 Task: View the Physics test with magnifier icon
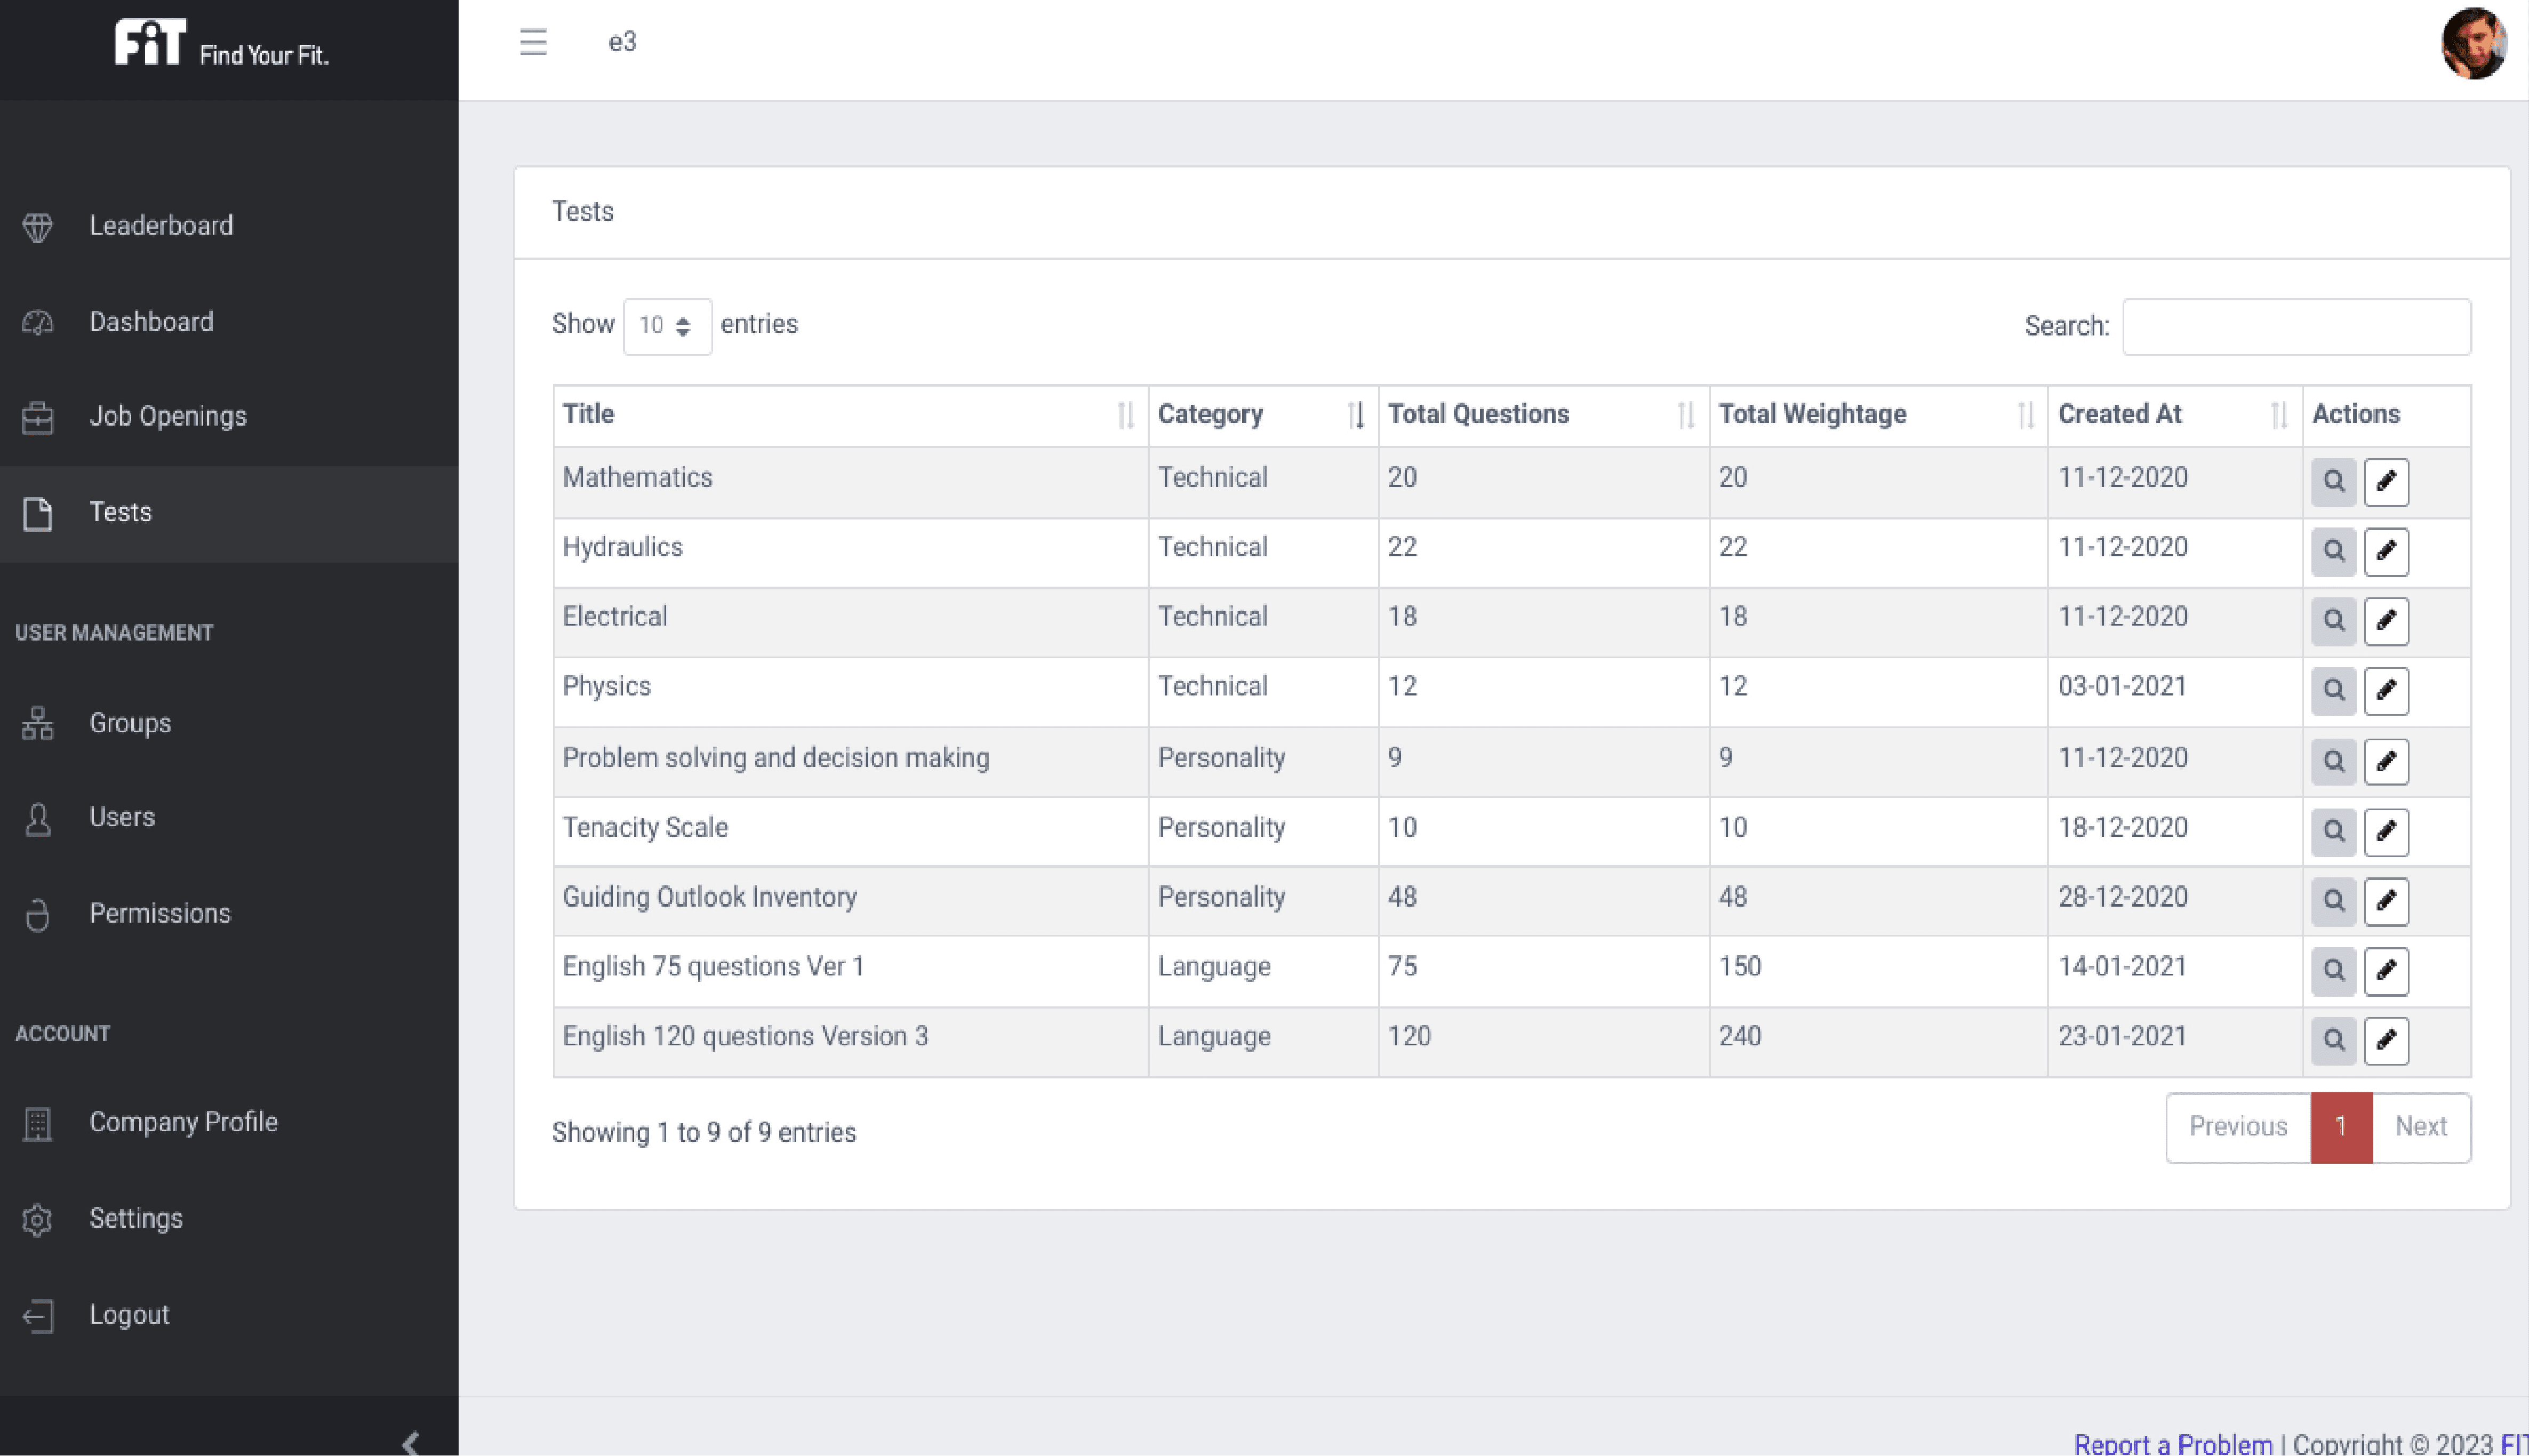(x=2333, y=691)
